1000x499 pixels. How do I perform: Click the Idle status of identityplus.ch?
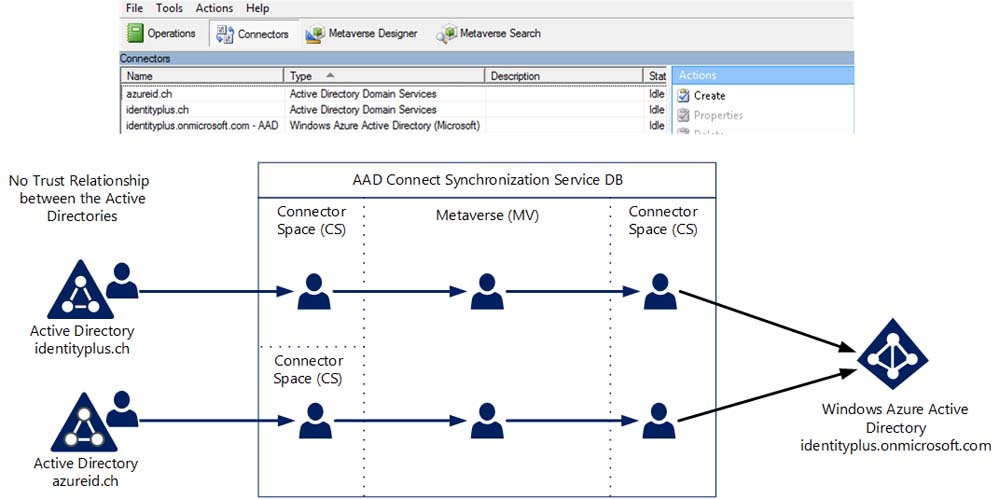(x=656, y=110)
